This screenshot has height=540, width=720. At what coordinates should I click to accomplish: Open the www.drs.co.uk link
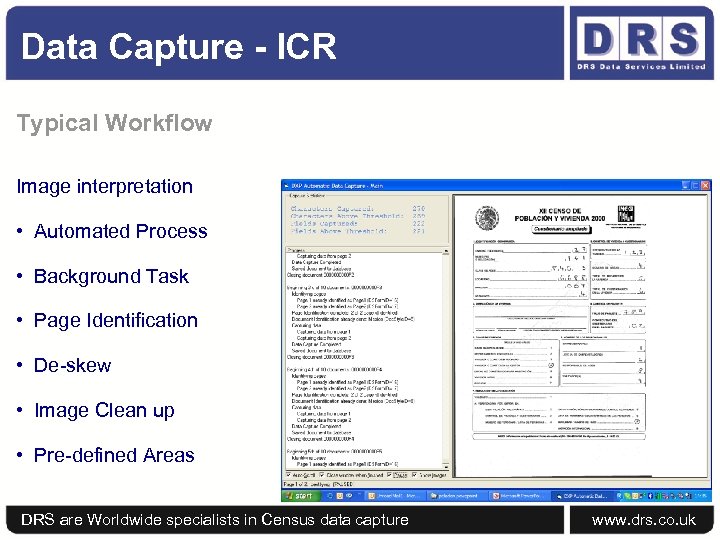(x=644, y=520)
